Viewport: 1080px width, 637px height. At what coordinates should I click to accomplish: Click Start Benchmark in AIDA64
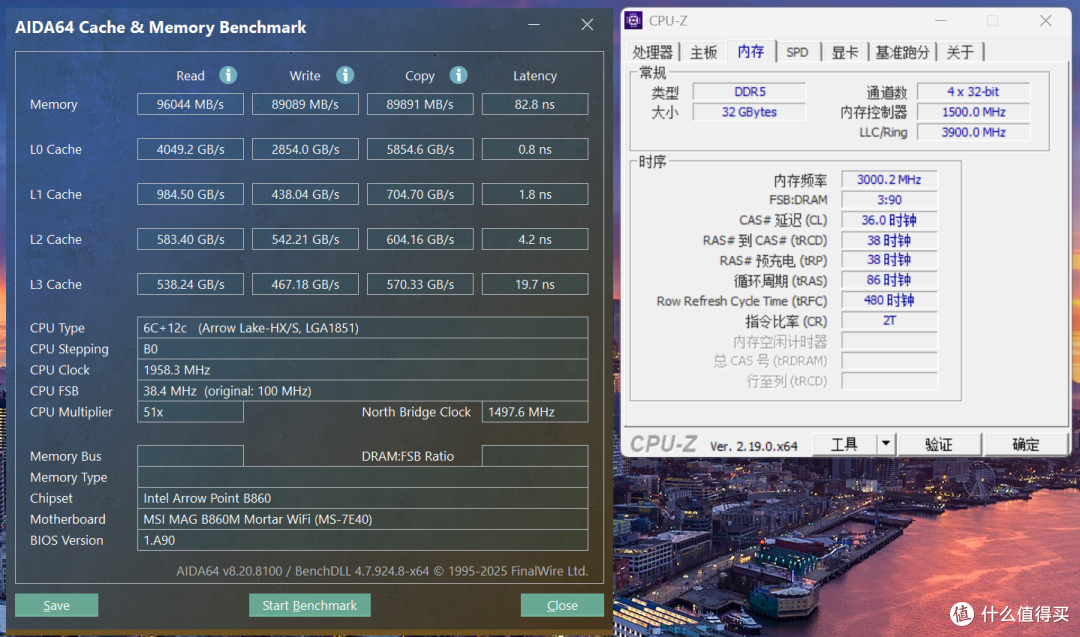coord(309,605)
